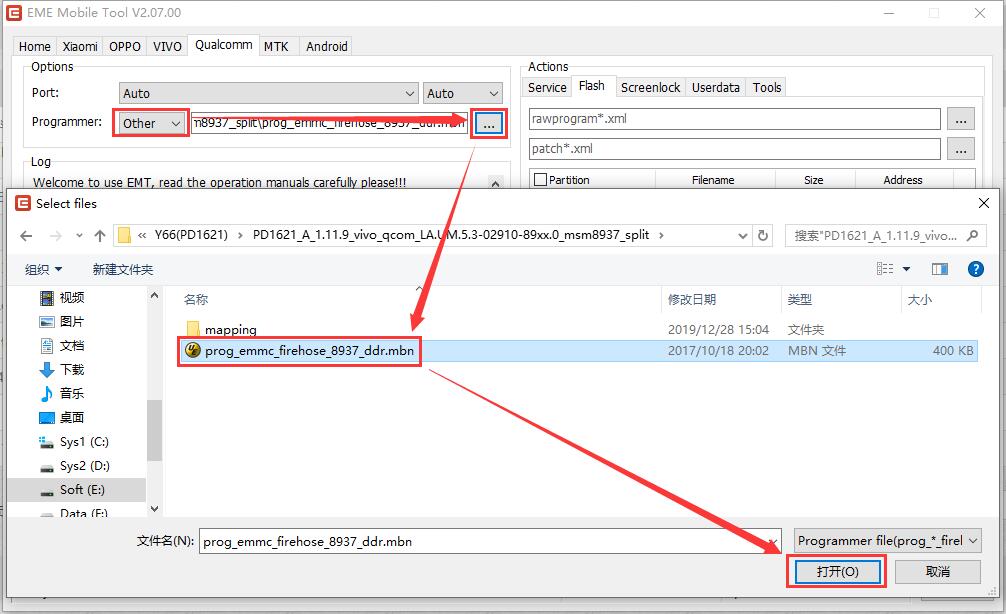
Task: Switch to the Tools actions tab
Action: 767,87
